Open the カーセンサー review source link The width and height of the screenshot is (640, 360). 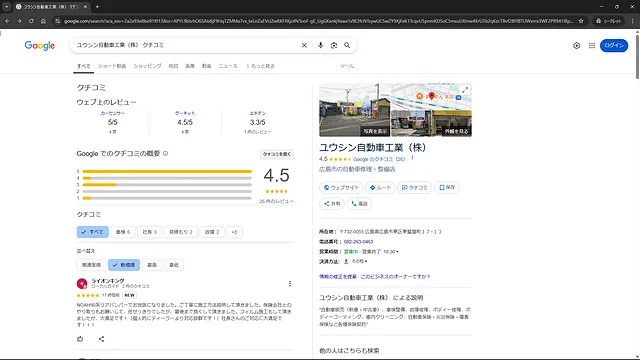click(113, 113)
